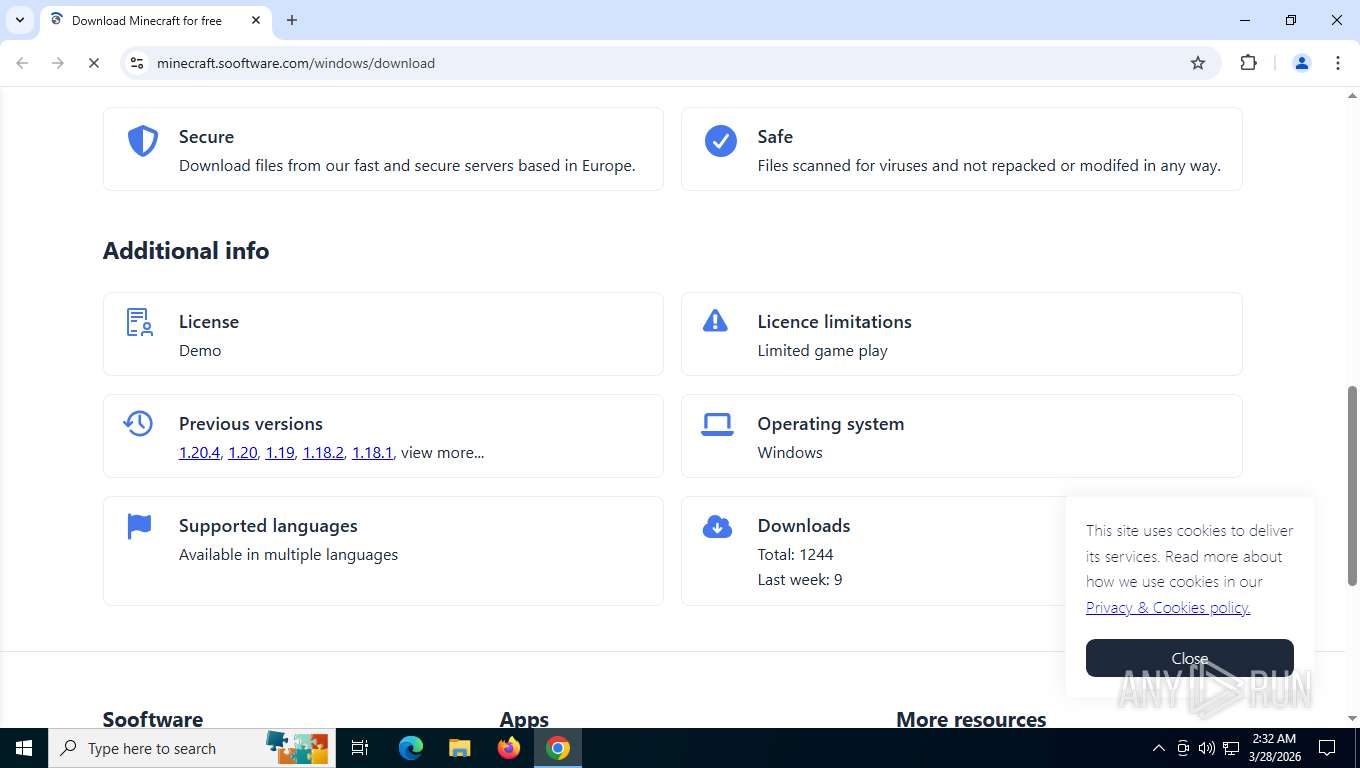
Task: Click the Licence limitations warning triangle icon
Action: pyautogui.click(x=716, y=320)
